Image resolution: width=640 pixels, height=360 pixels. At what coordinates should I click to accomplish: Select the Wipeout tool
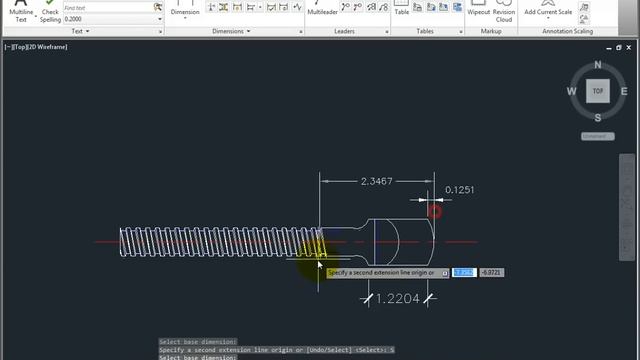[x=478, y=8]
